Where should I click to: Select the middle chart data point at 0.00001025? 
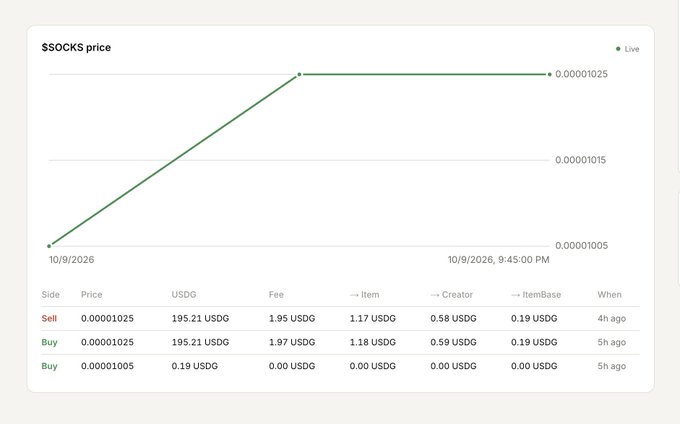coord(299,75)
